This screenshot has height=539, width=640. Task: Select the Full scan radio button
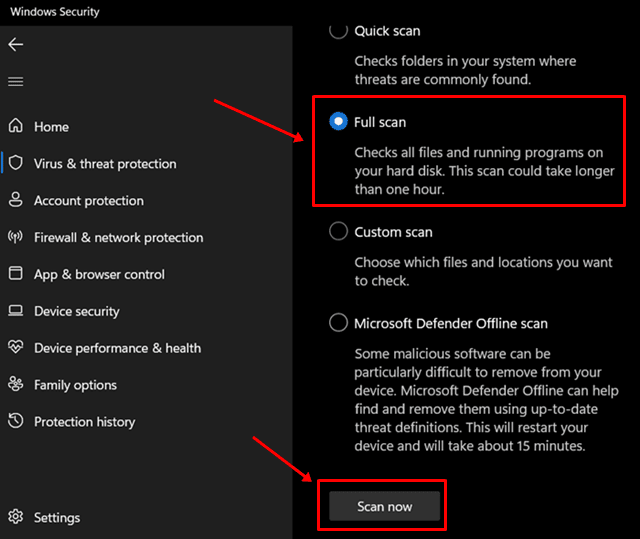point(339,122)
